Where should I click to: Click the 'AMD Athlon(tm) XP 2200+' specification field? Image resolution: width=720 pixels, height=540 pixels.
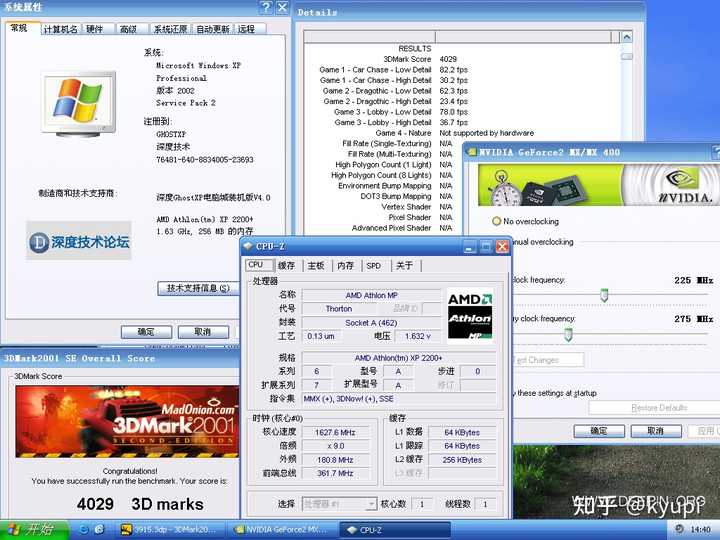coord(399,358)
